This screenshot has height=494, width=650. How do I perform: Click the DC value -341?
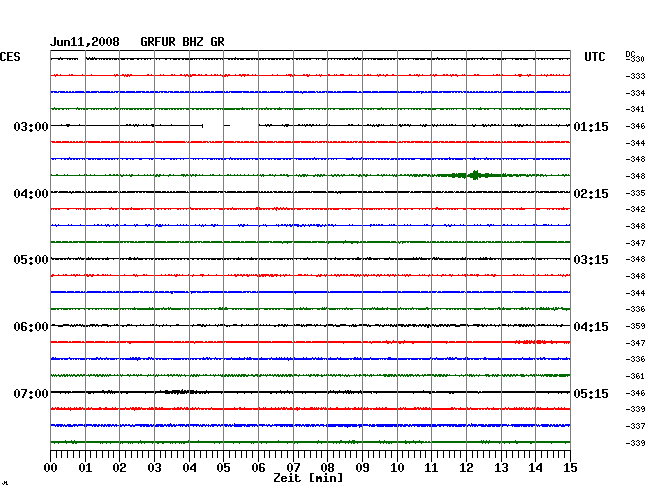click(635, 109)
